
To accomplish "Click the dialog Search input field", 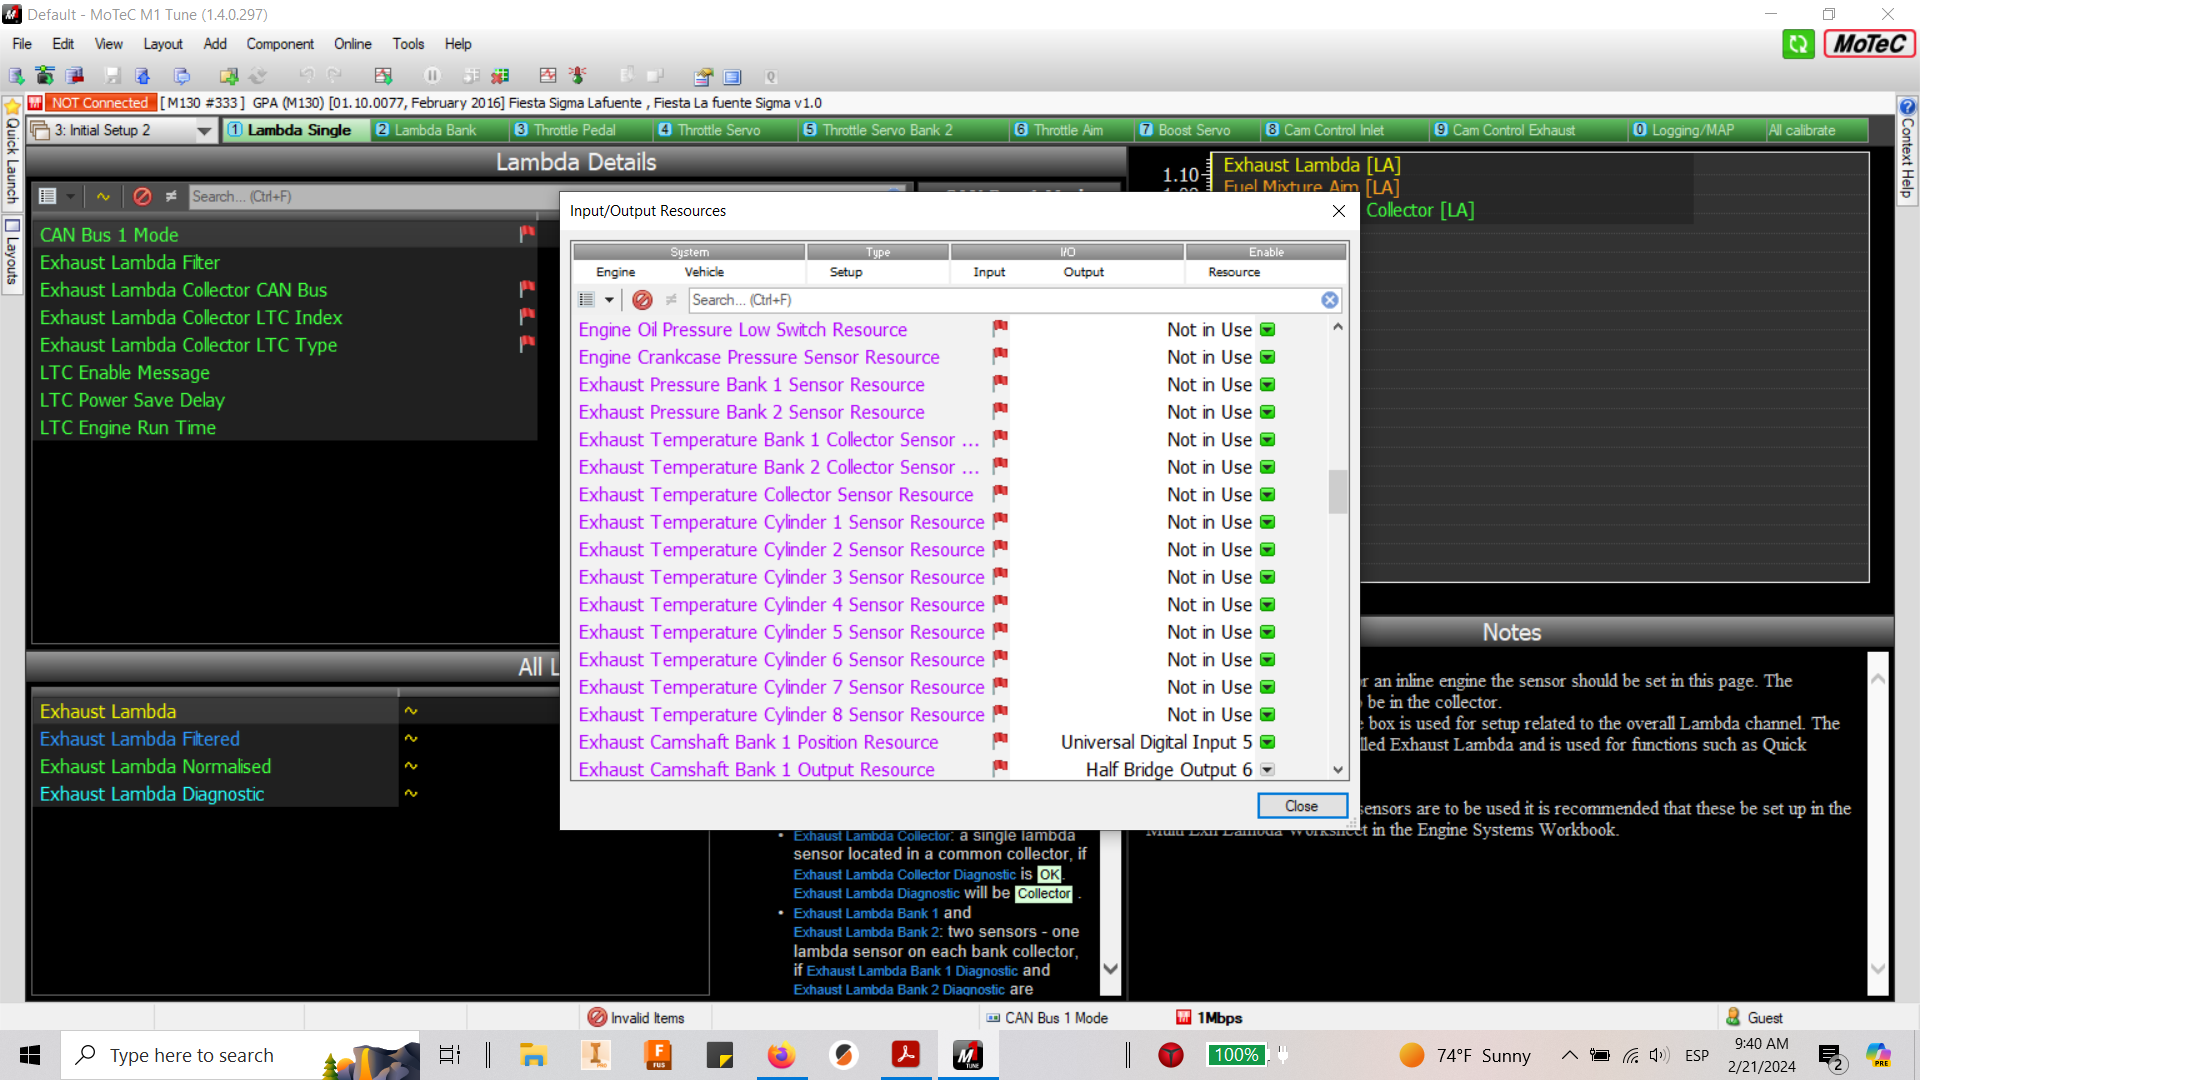I will coord(1000,300).
